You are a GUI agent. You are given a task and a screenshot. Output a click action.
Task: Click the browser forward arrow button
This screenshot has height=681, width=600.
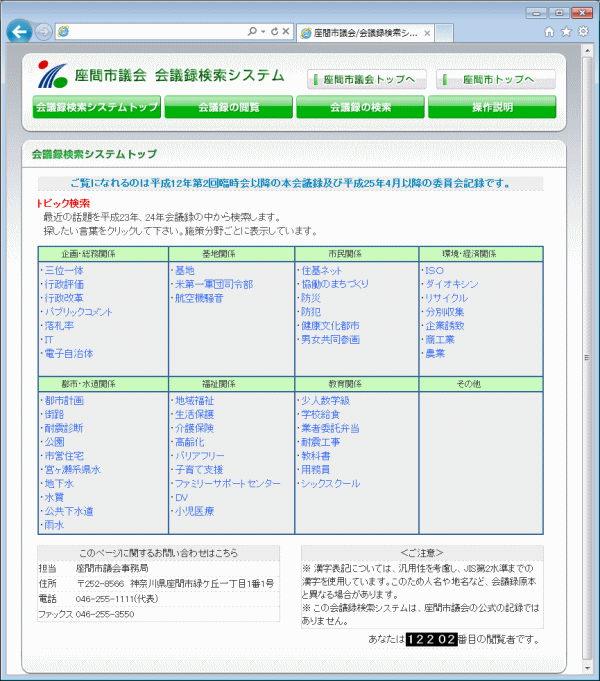43,32
